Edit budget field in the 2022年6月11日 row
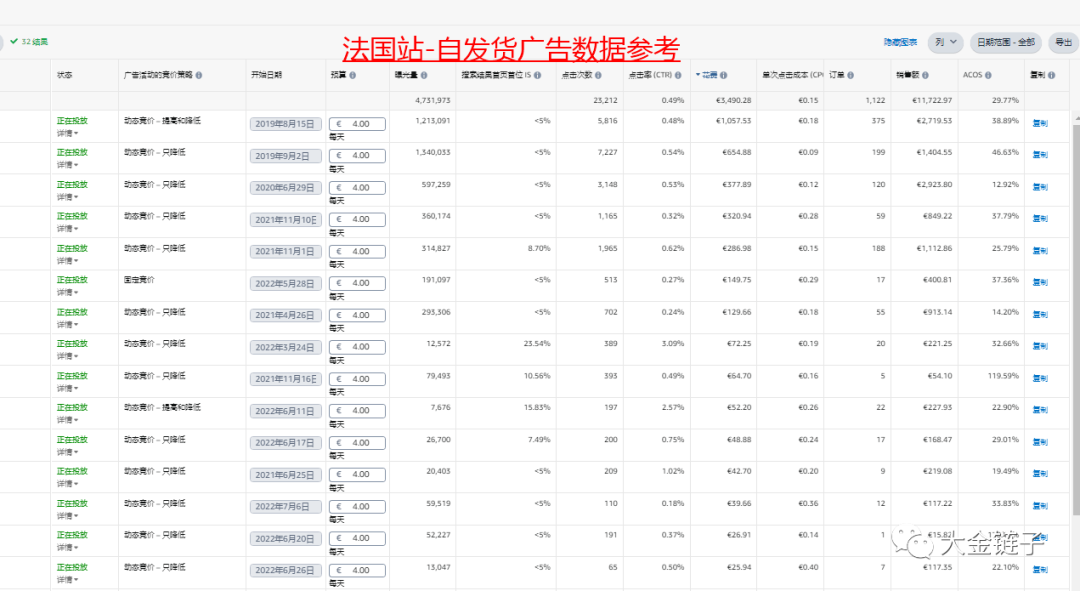Screen dimensions: 1080x591 pos(357,411)
